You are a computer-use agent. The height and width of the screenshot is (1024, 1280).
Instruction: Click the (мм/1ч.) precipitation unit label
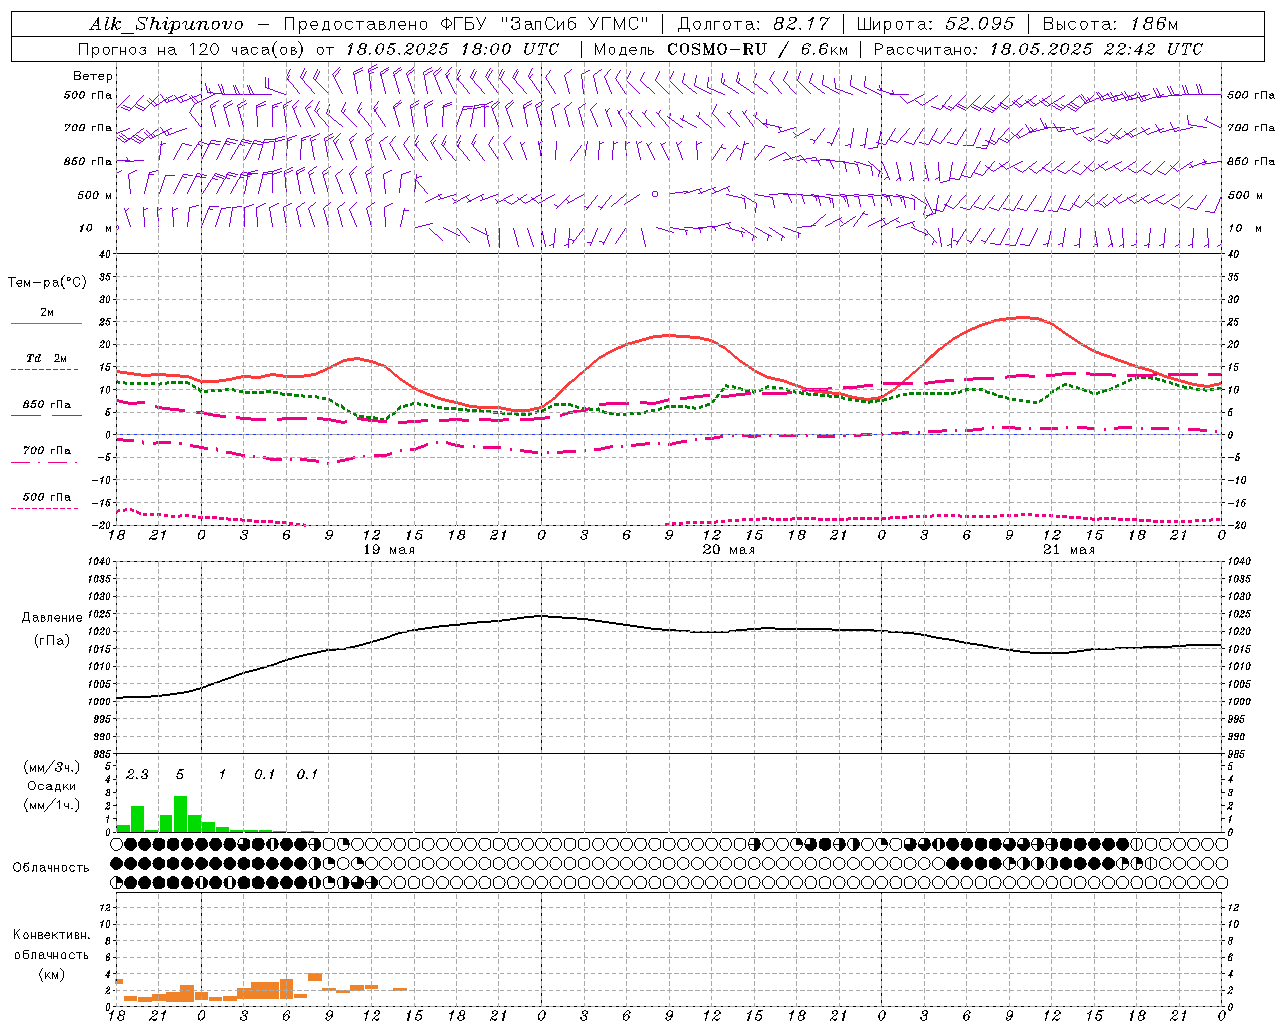51,806
